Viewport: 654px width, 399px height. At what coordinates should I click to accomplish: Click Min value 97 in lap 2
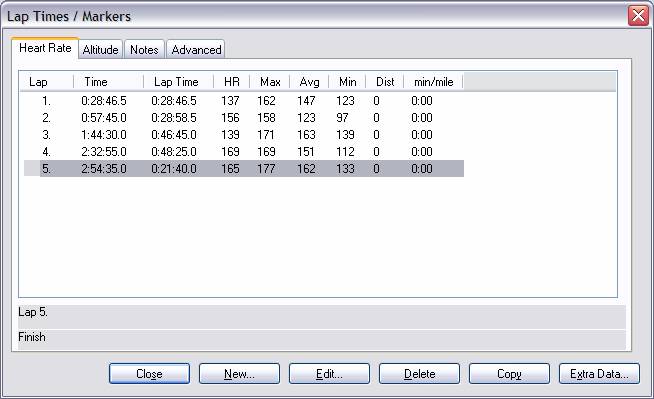pos(342,118)
